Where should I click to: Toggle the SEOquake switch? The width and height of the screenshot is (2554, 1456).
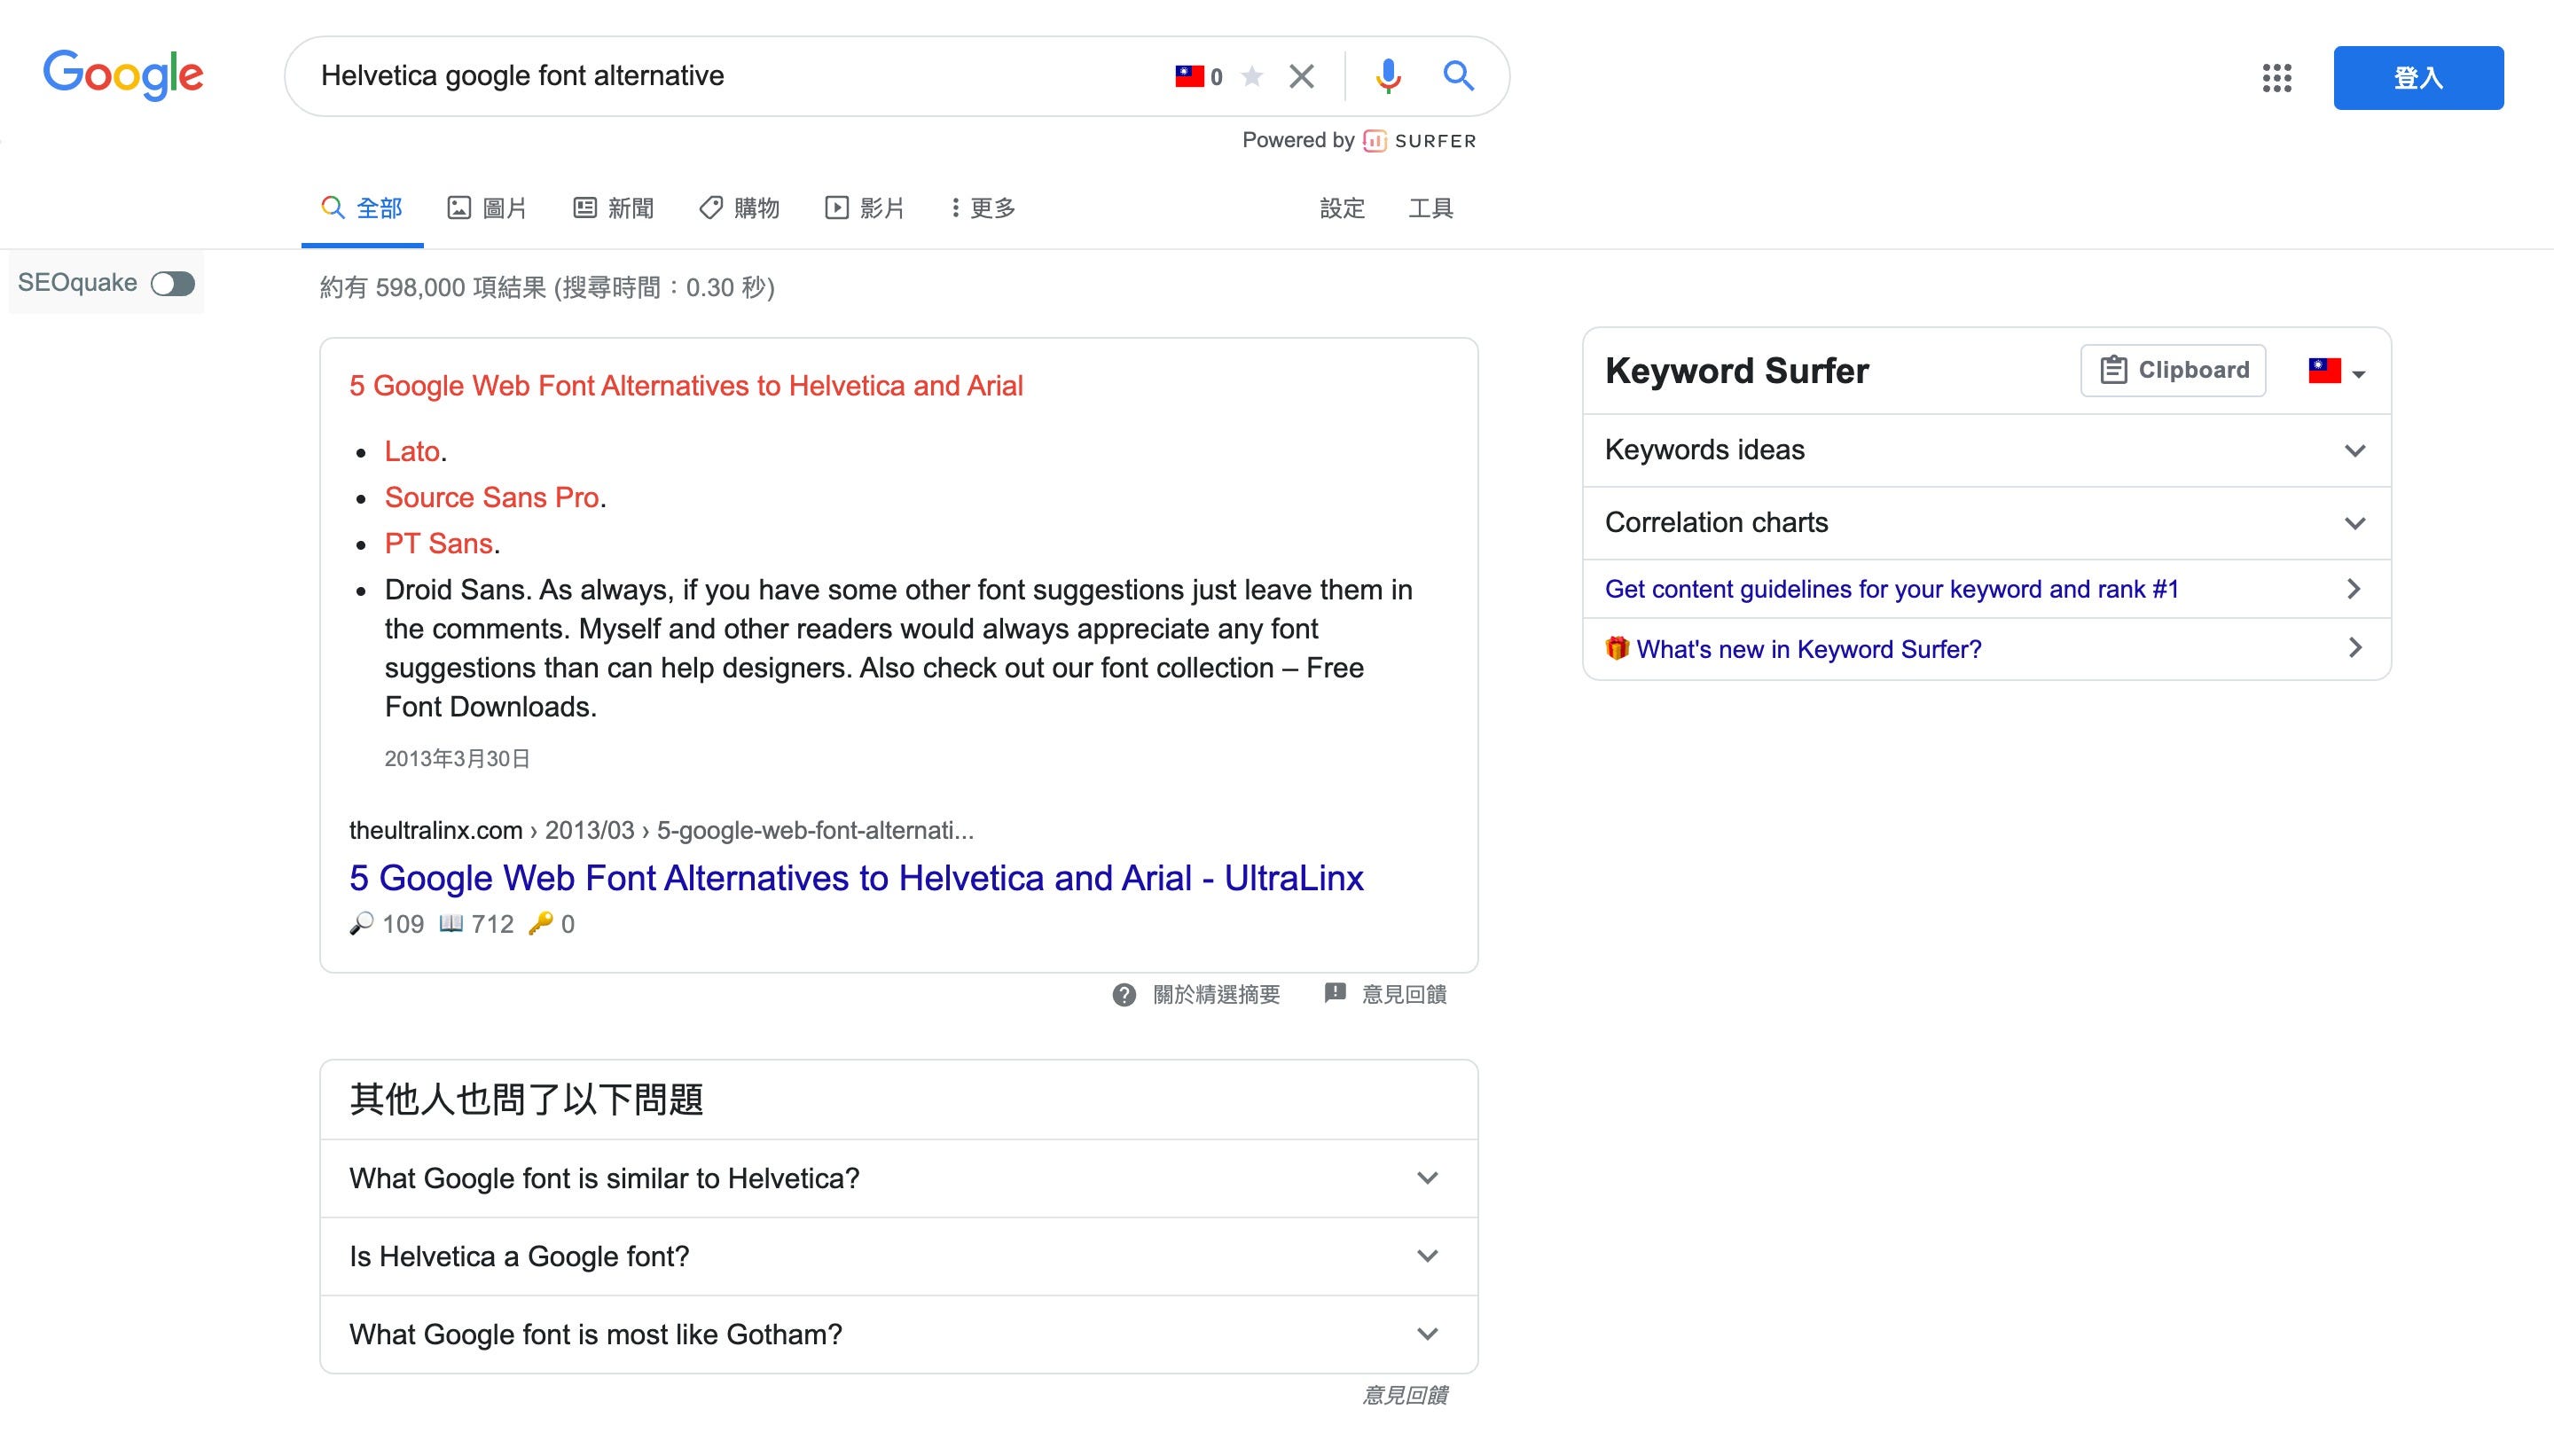pos(172,284)
